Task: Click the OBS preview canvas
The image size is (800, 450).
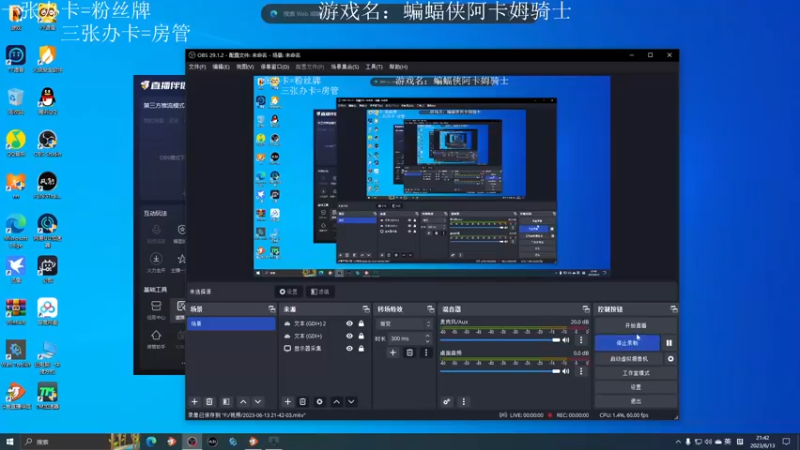Action: tap(432, 177)
